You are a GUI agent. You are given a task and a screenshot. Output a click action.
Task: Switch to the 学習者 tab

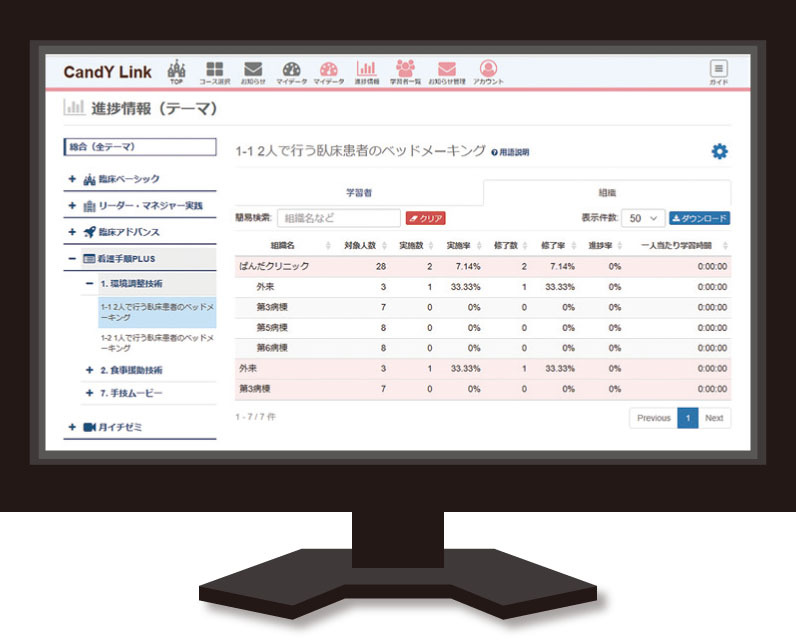point(358,192)
